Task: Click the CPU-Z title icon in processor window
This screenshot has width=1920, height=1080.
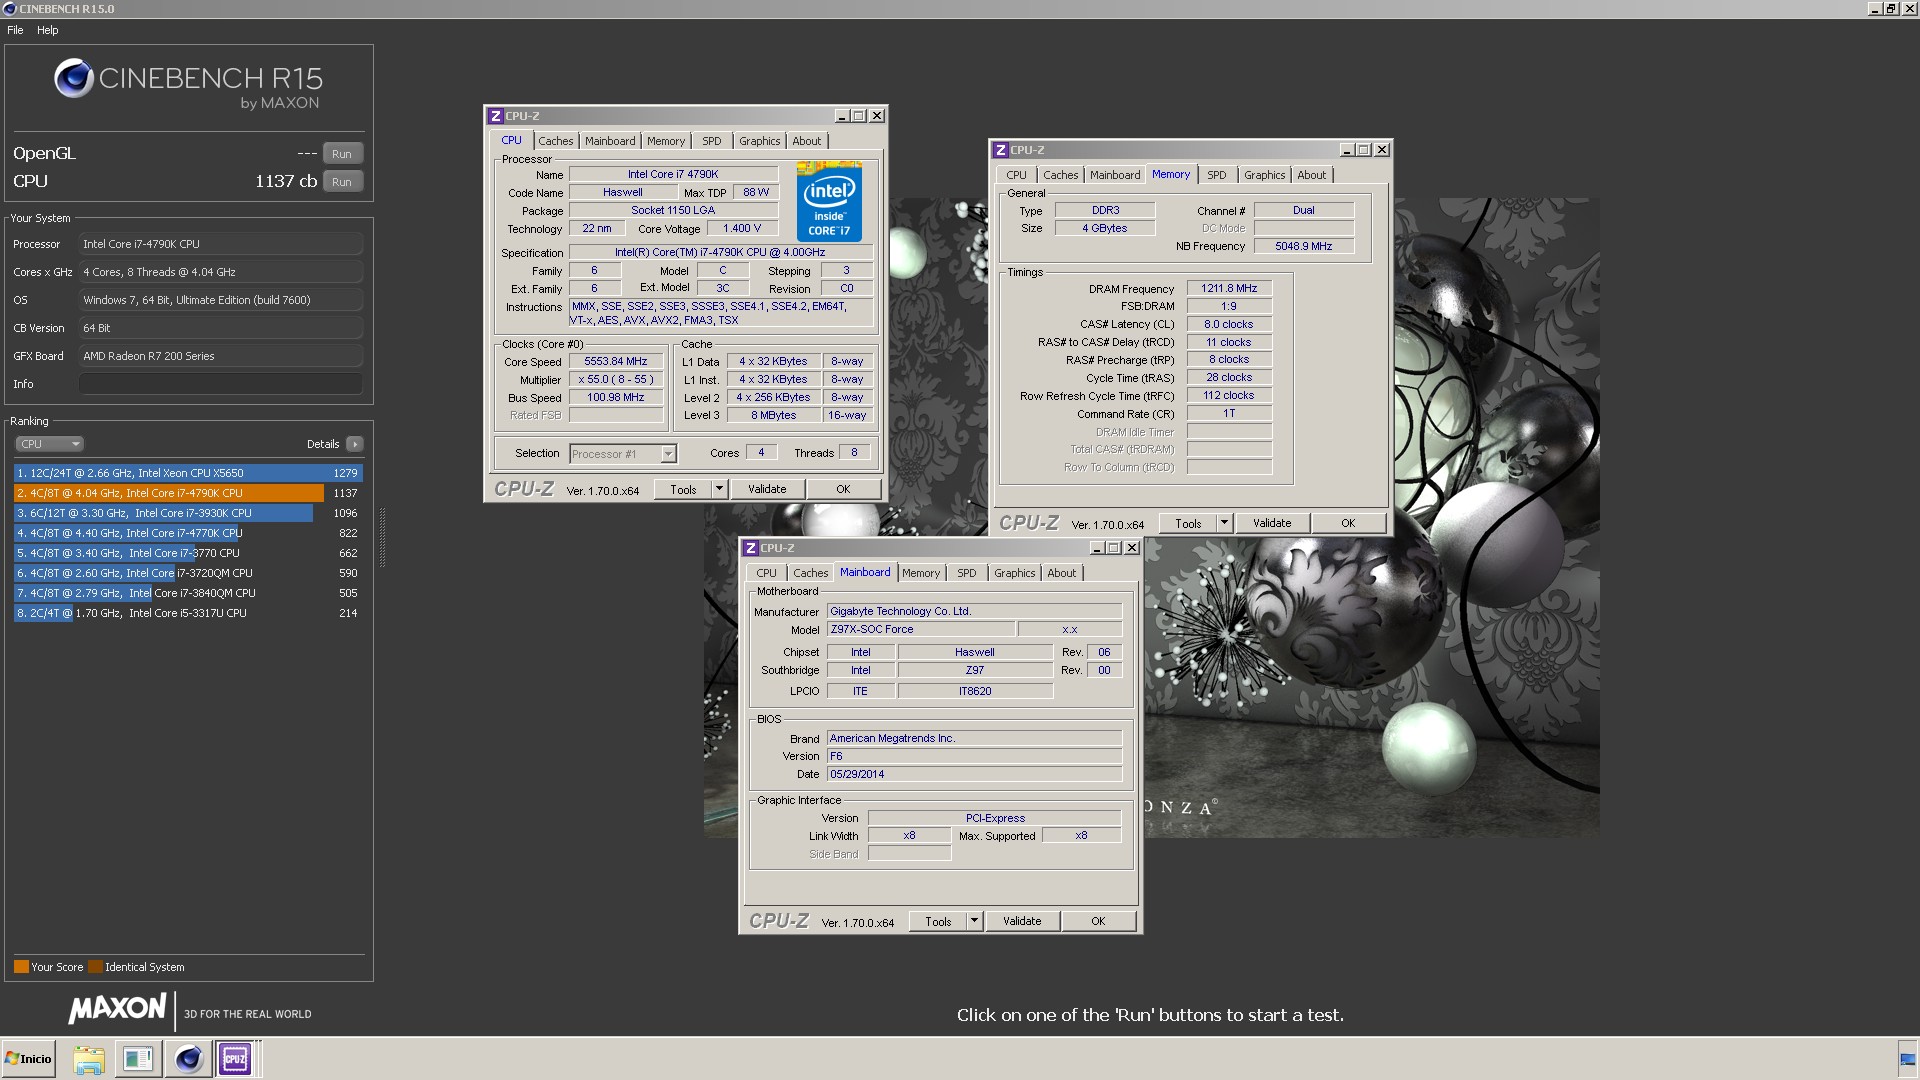Action: pyautogui.click(x=496, y=116)
